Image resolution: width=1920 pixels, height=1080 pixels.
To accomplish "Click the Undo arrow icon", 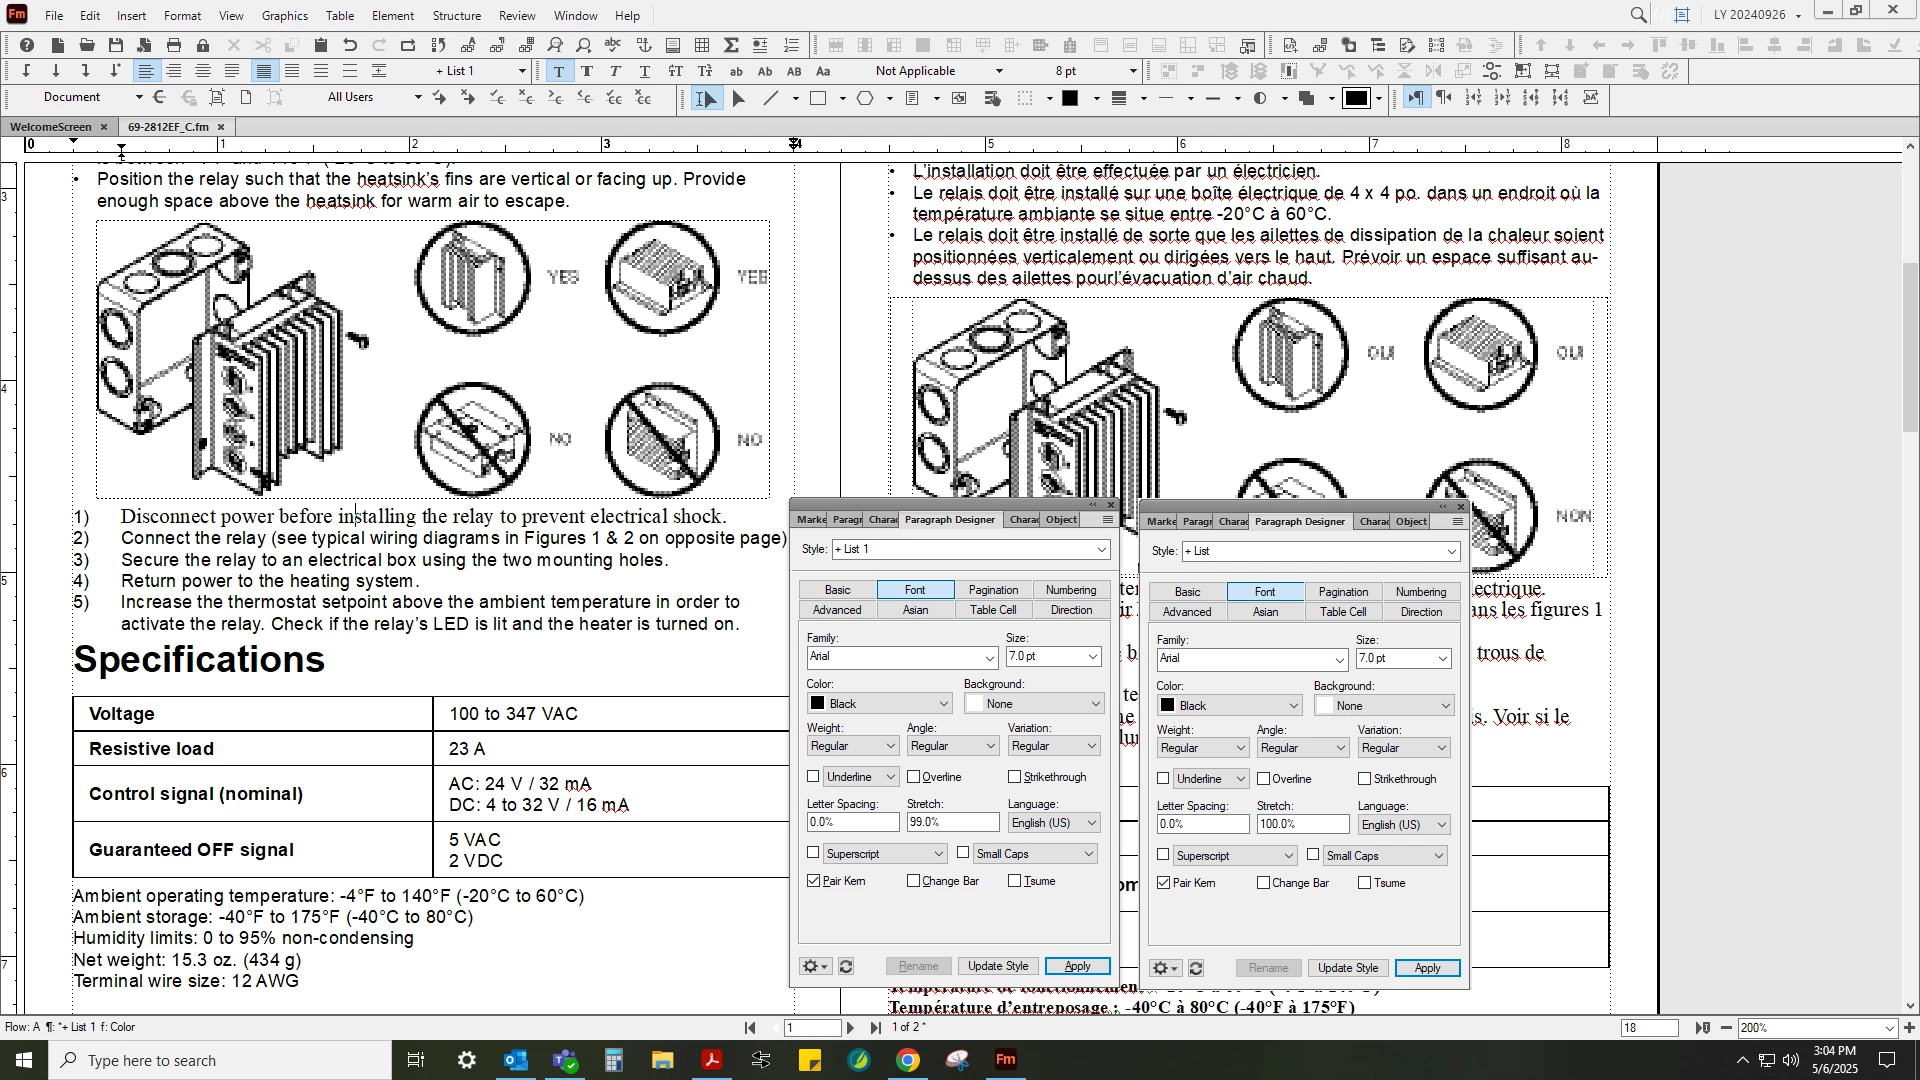I will pos(350,45).
